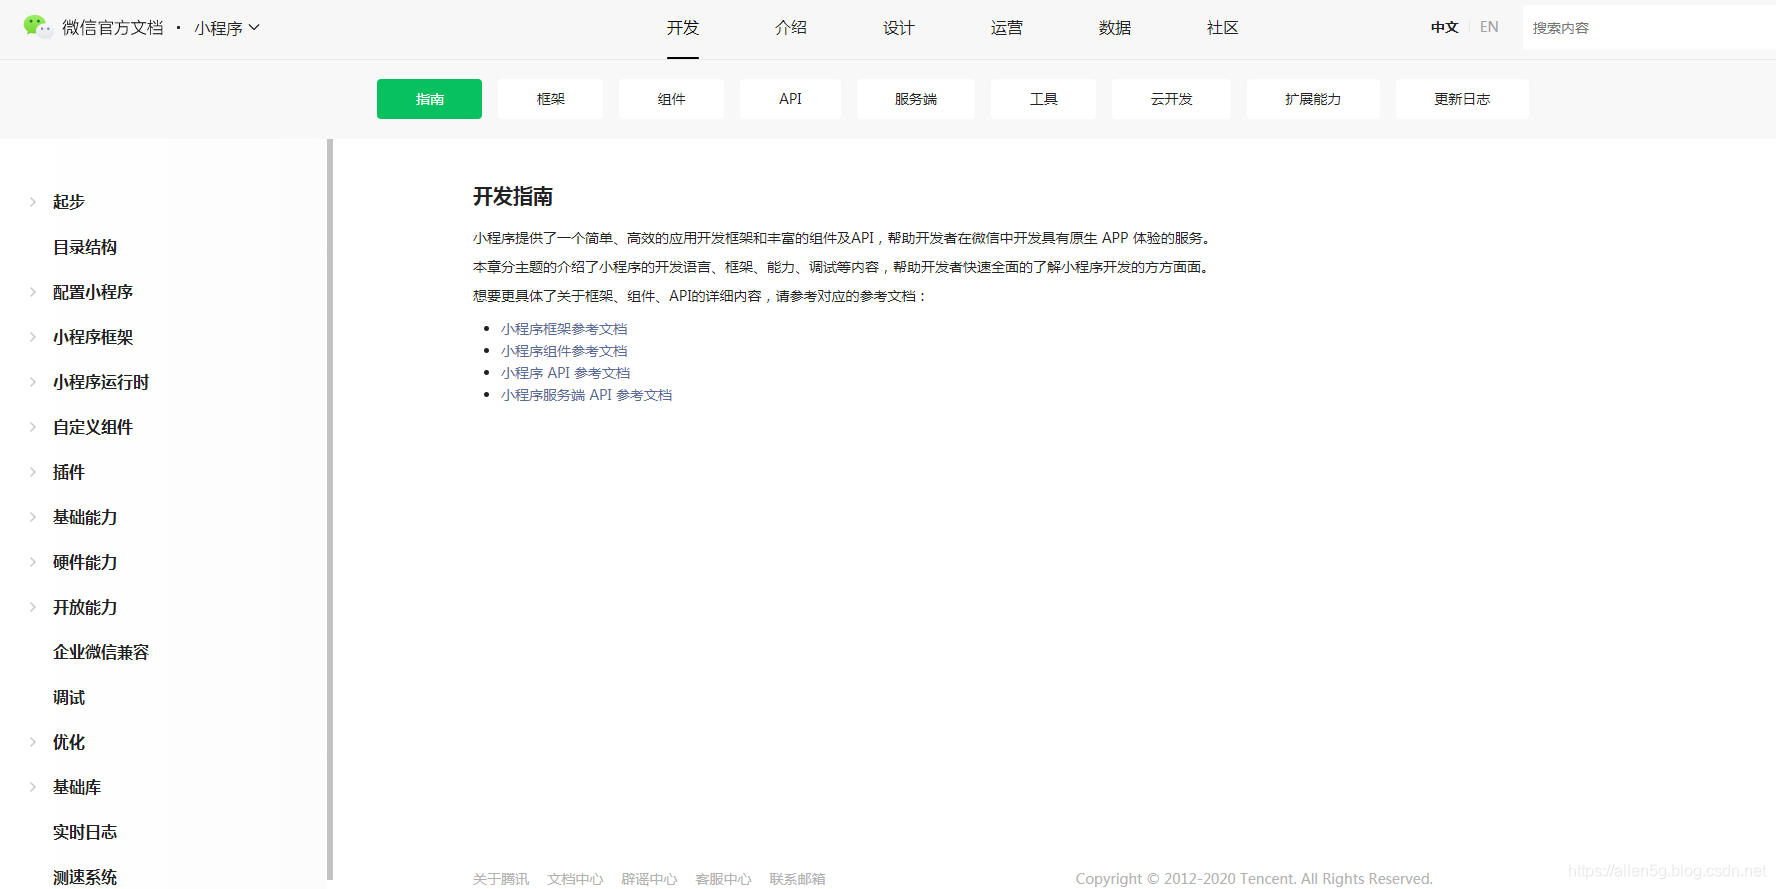This screenshot has height=889, width=1776.
Task: Focus the 搜索内容 search field
Action: pos(1649,27)
